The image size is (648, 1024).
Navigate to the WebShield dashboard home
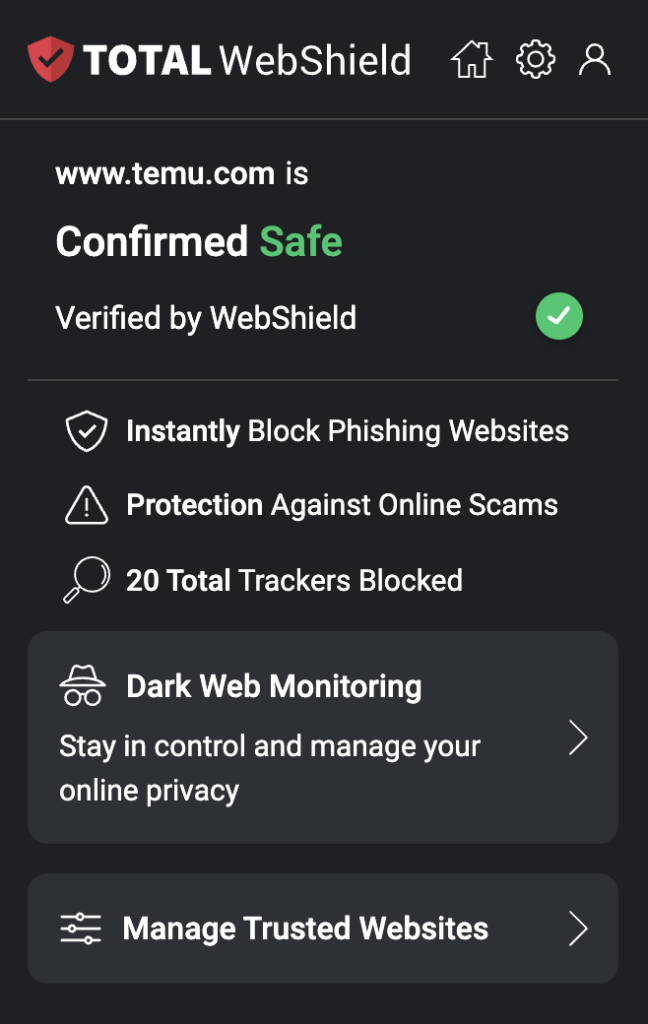point(471,59)
